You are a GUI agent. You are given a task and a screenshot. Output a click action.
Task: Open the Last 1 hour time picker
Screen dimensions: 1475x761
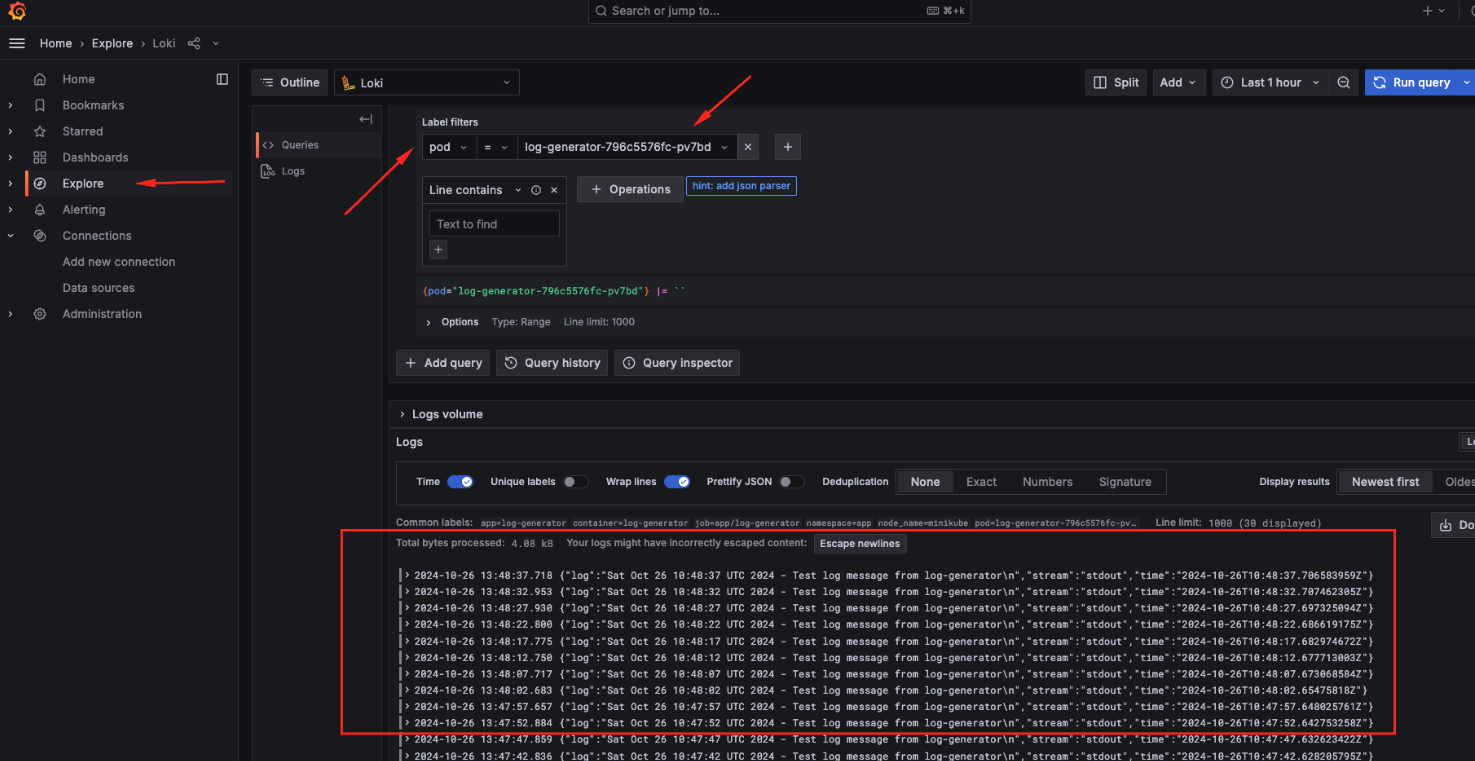coord(1270,83)
